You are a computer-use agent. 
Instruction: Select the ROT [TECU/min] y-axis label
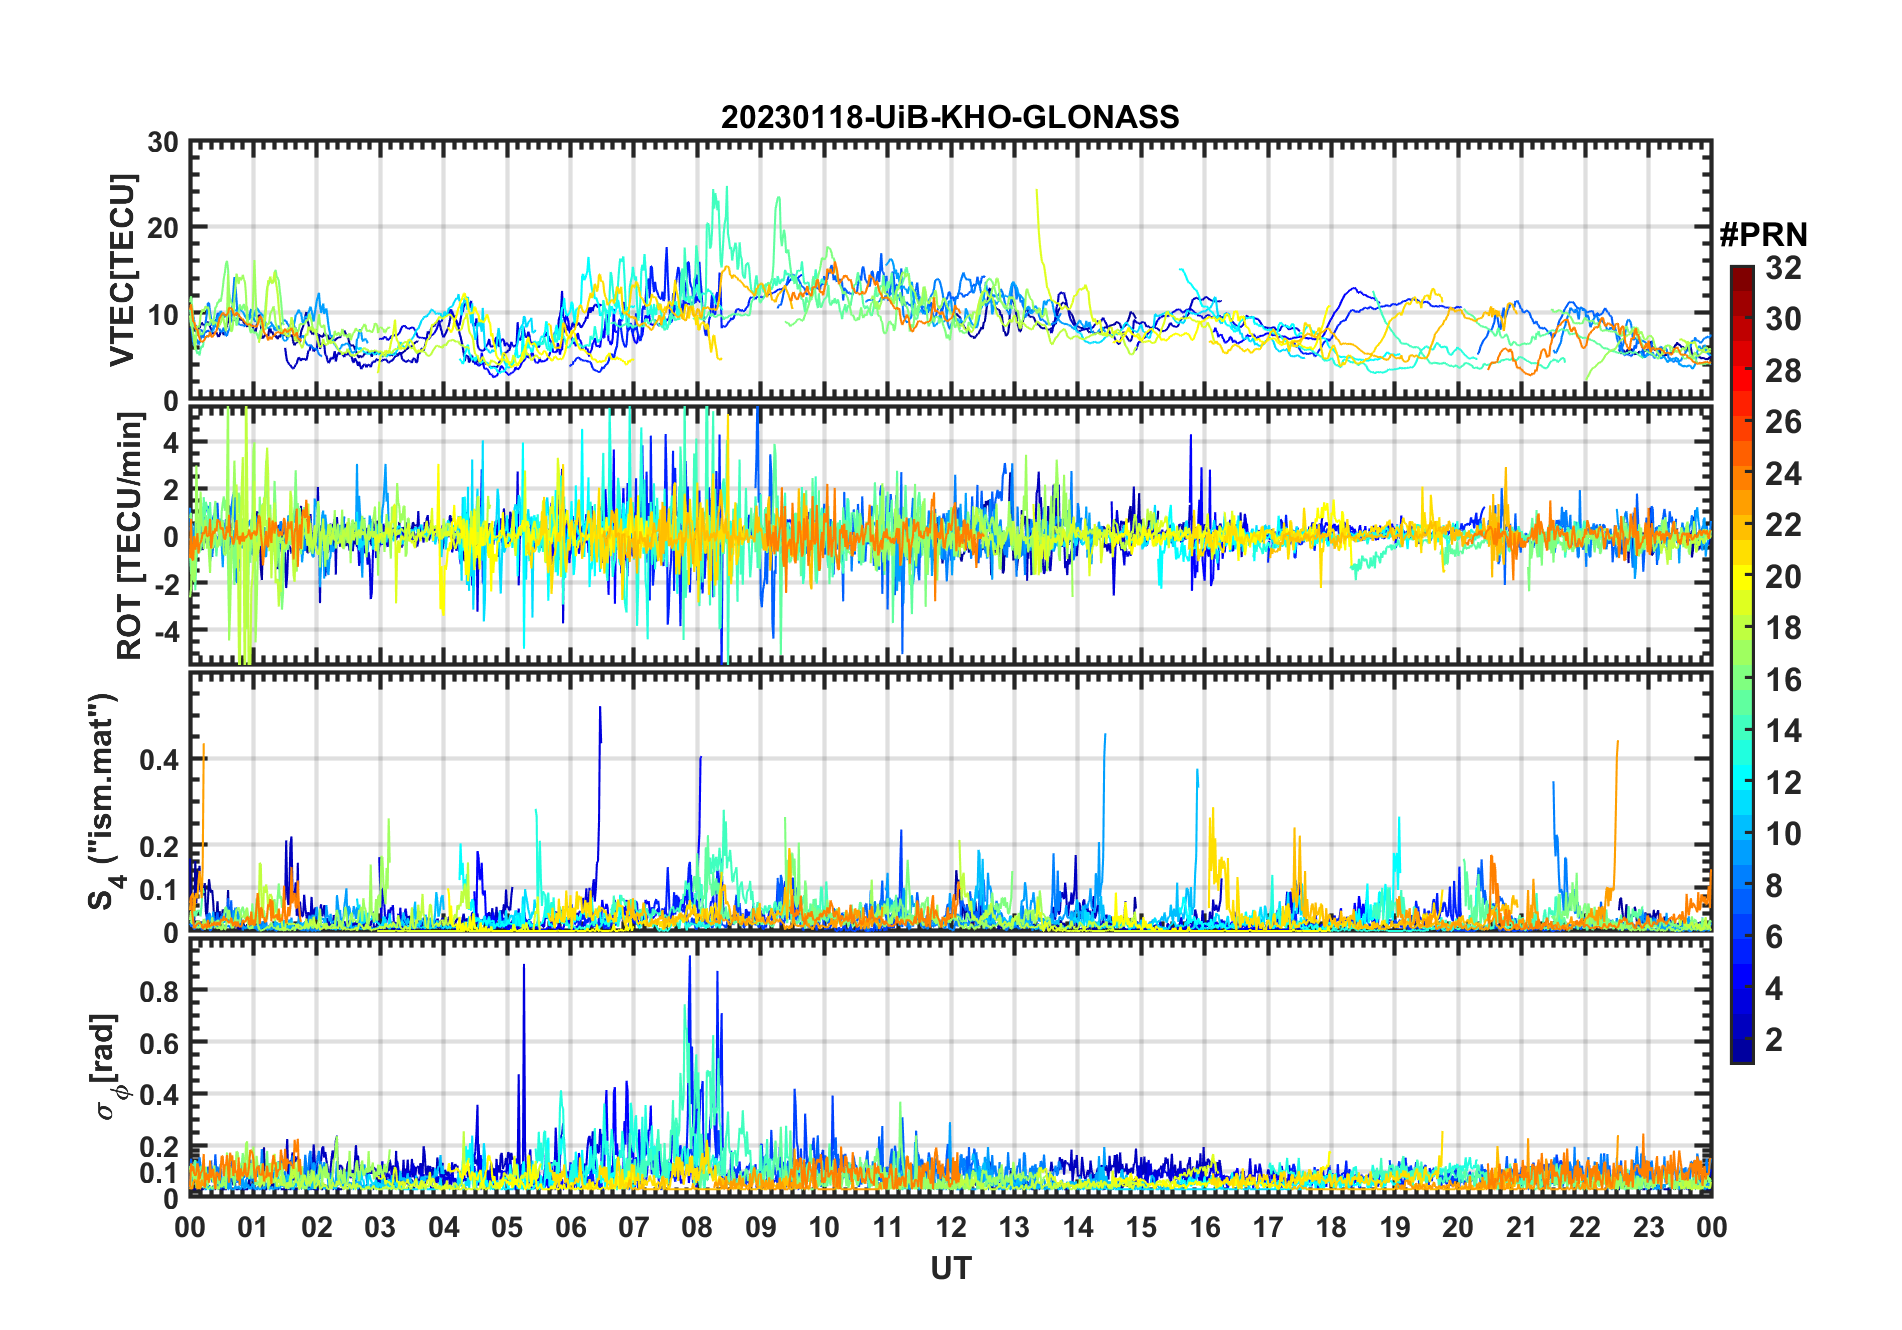(x=130, y=536)
